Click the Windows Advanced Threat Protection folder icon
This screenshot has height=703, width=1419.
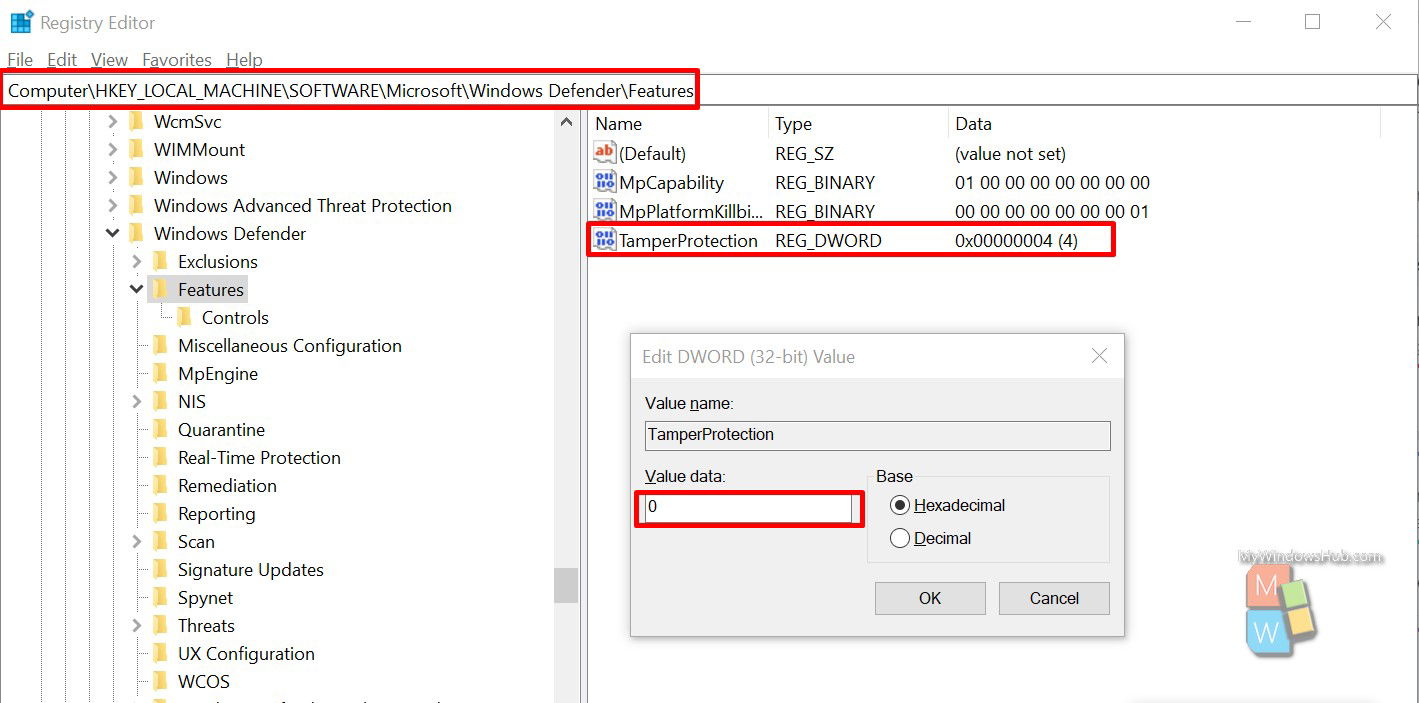(136, 206)
